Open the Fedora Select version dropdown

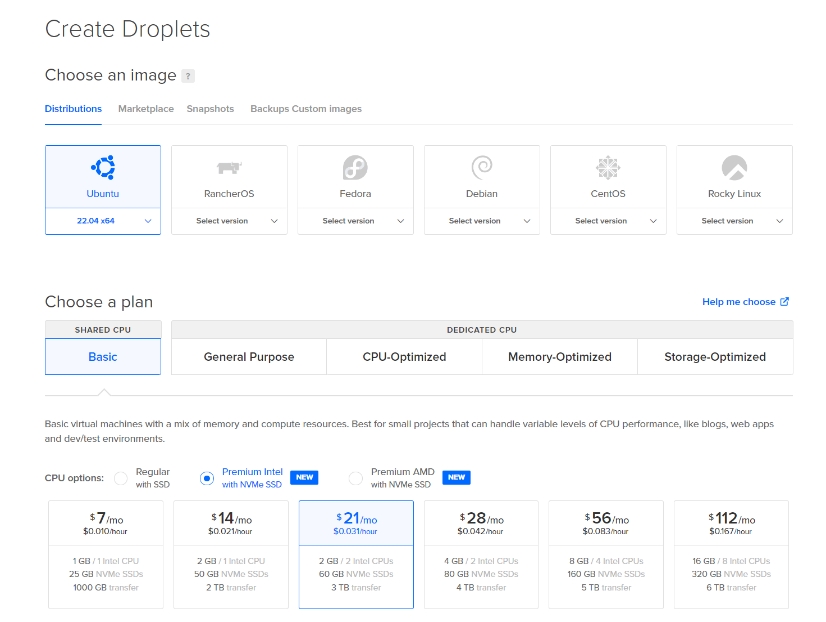tap(355, 221)
